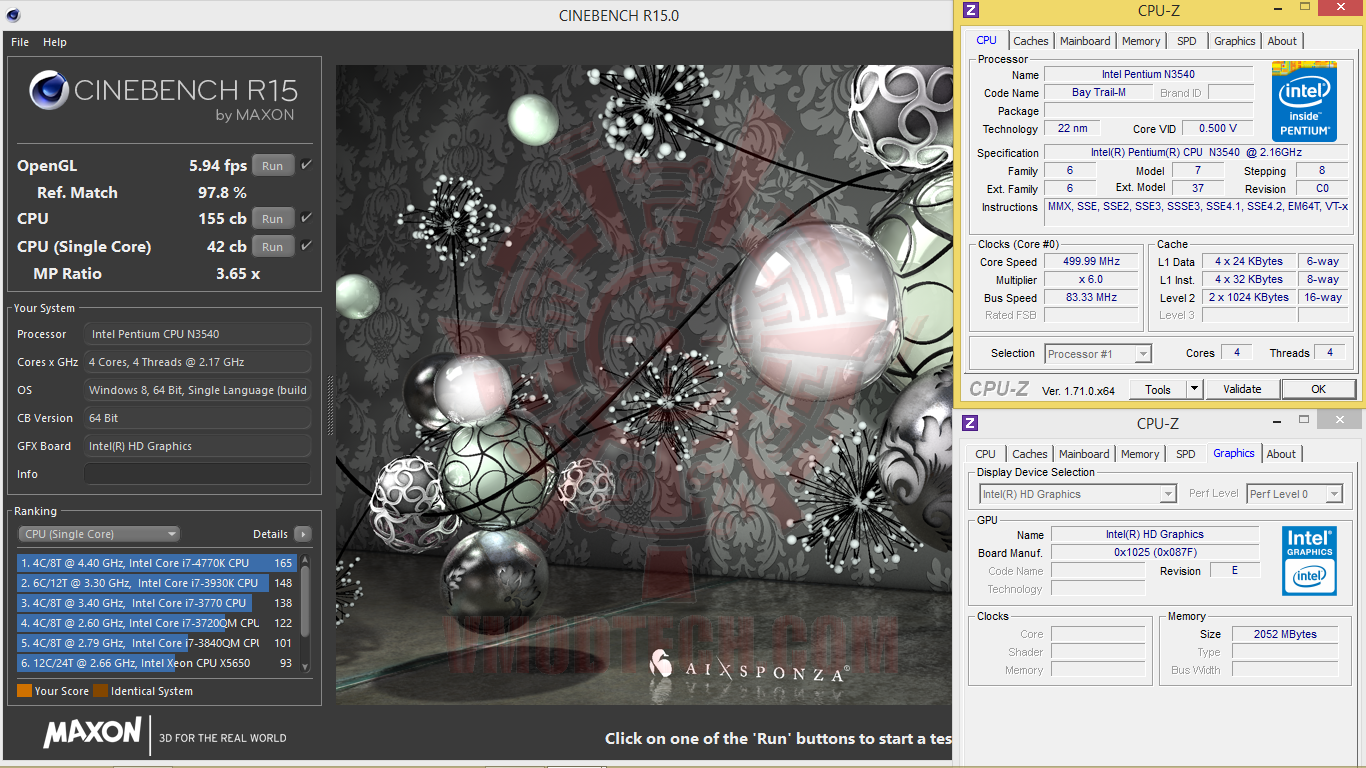
Task: Click the Processor field showing Intel Pentium CPU N3540
Action: tap(197, 334)
